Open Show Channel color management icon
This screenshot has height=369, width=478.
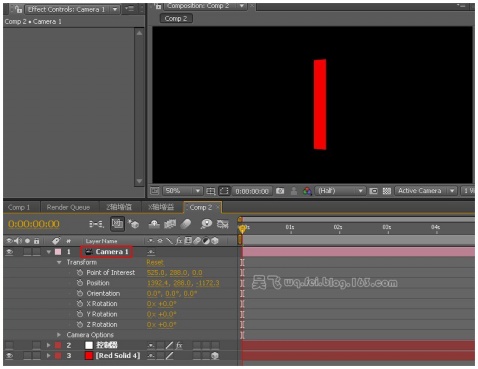click(x=307, y=191)
